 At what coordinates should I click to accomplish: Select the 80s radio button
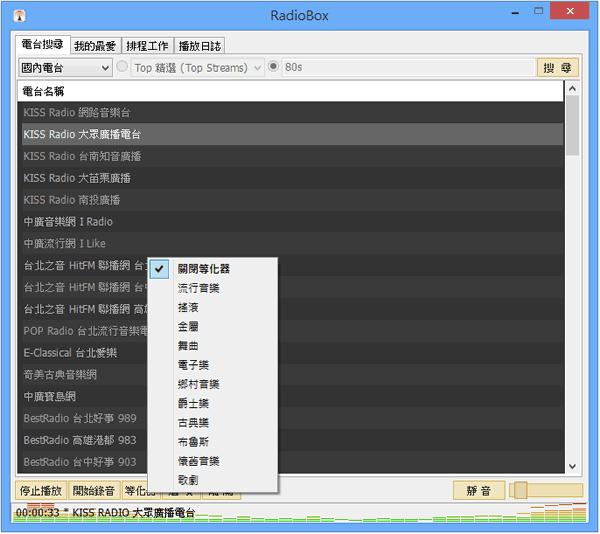click(x=274, y=68)
